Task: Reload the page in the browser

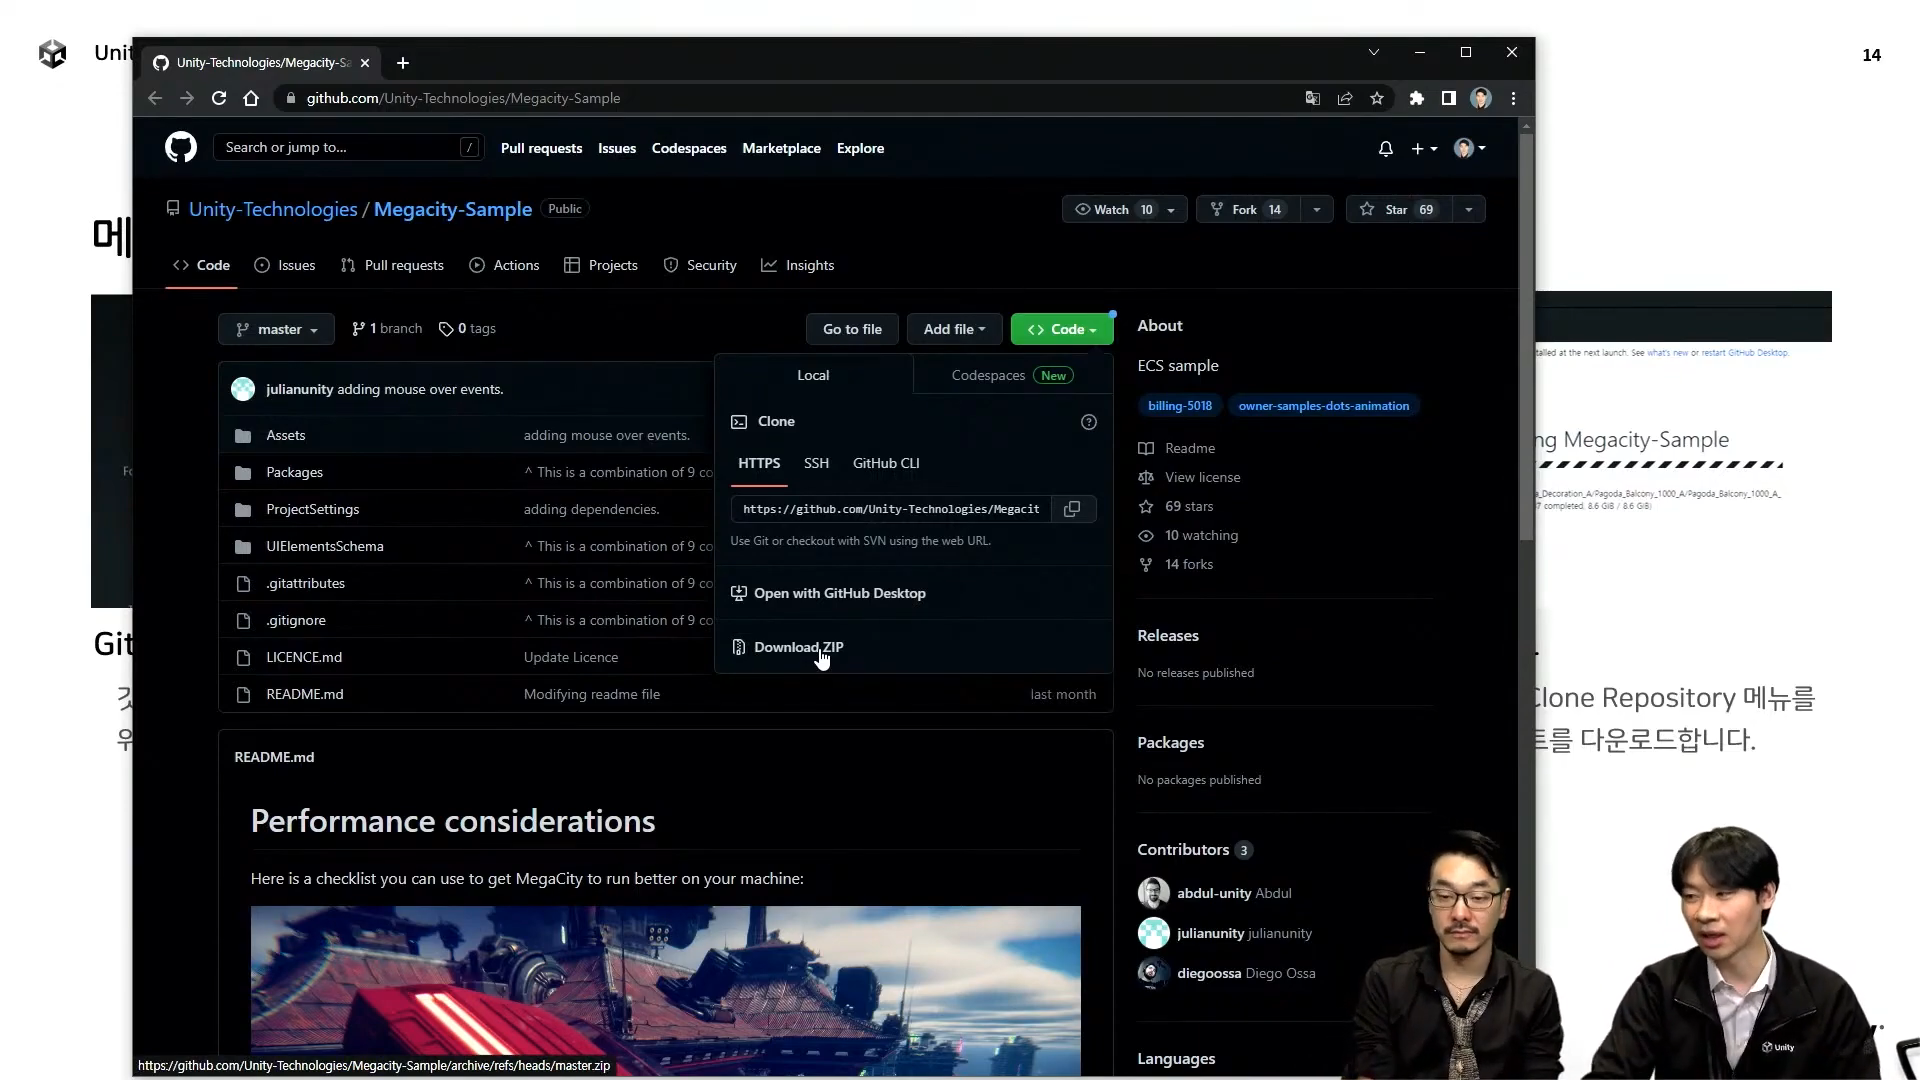Action: (x=219, y=98)
